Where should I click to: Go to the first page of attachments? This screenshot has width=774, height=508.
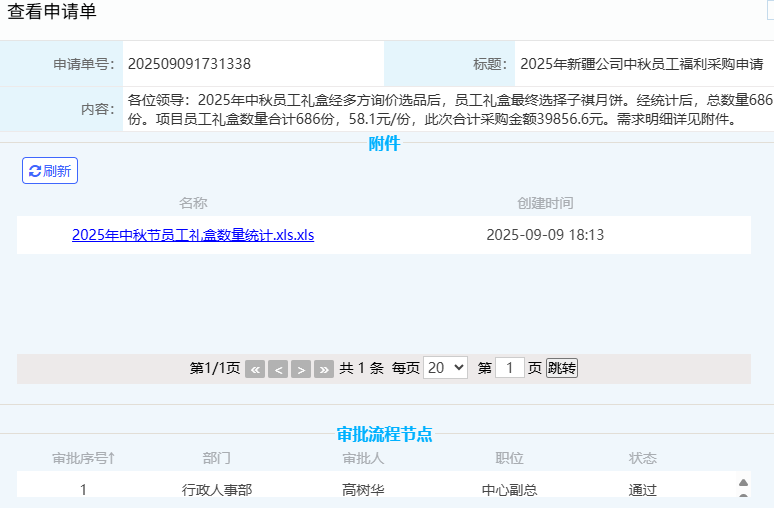[255, 369]
